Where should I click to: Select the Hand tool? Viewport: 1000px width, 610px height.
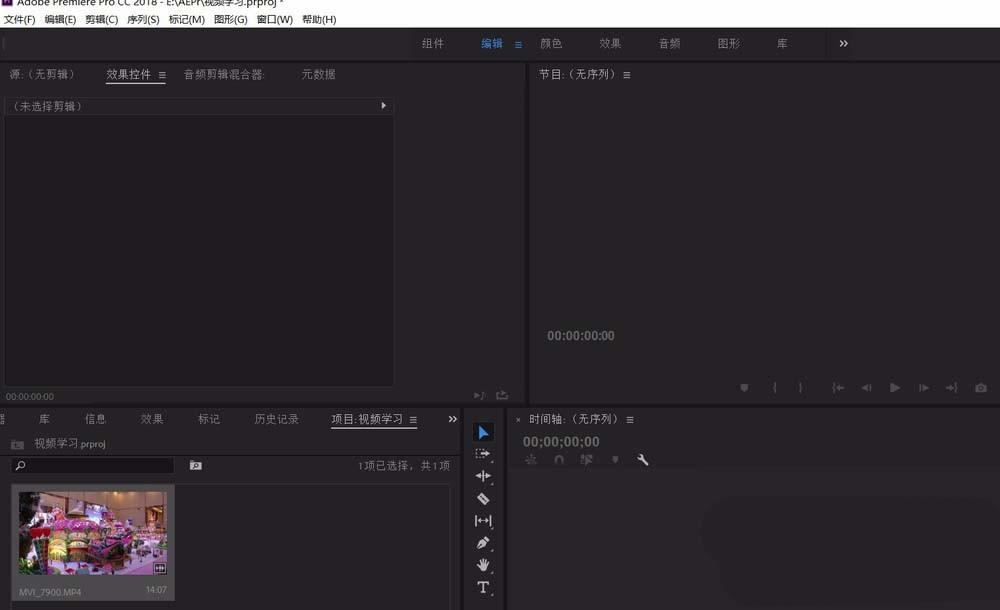click(483, 565)
